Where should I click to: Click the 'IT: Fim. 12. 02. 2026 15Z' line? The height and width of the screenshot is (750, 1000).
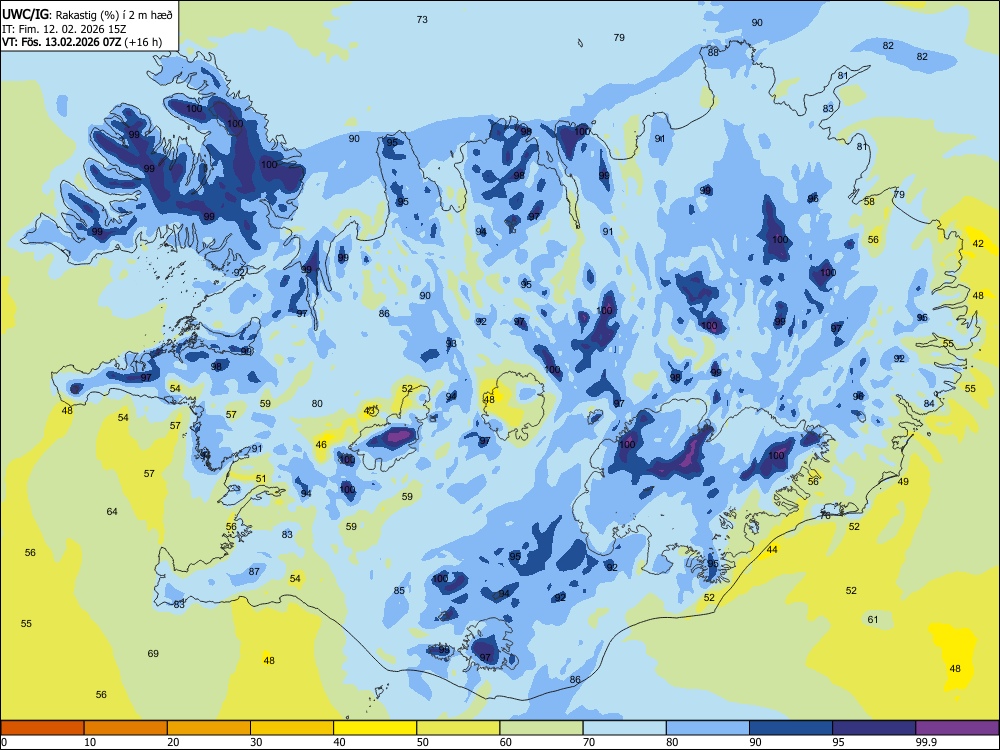pos(64,29)
